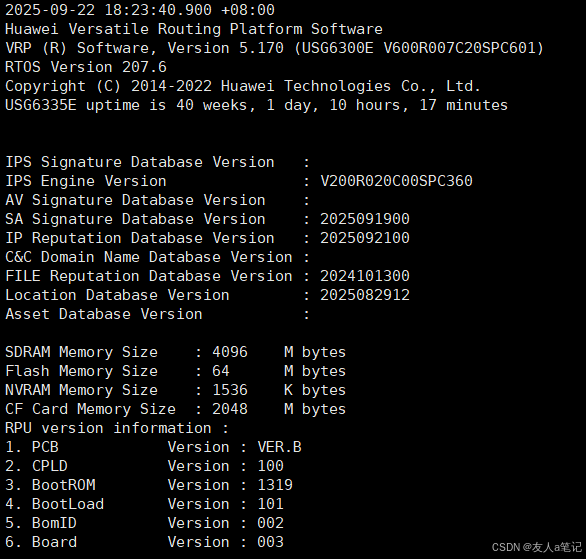Click BootLoad version value 101
Screen dimensions: 586x559
pos(271,504)
